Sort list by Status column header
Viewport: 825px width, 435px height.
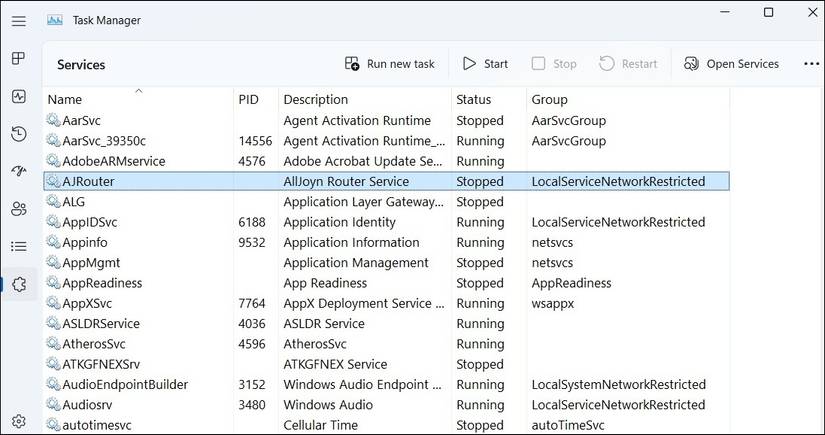474,100
